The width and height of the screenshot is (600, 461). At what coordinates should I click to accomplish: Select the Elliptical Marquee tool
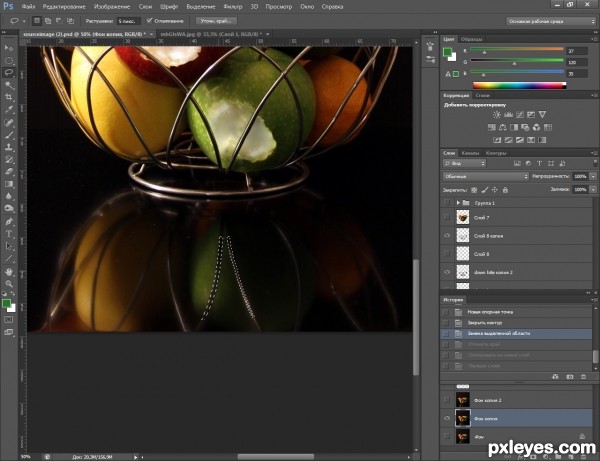(8, 60)
